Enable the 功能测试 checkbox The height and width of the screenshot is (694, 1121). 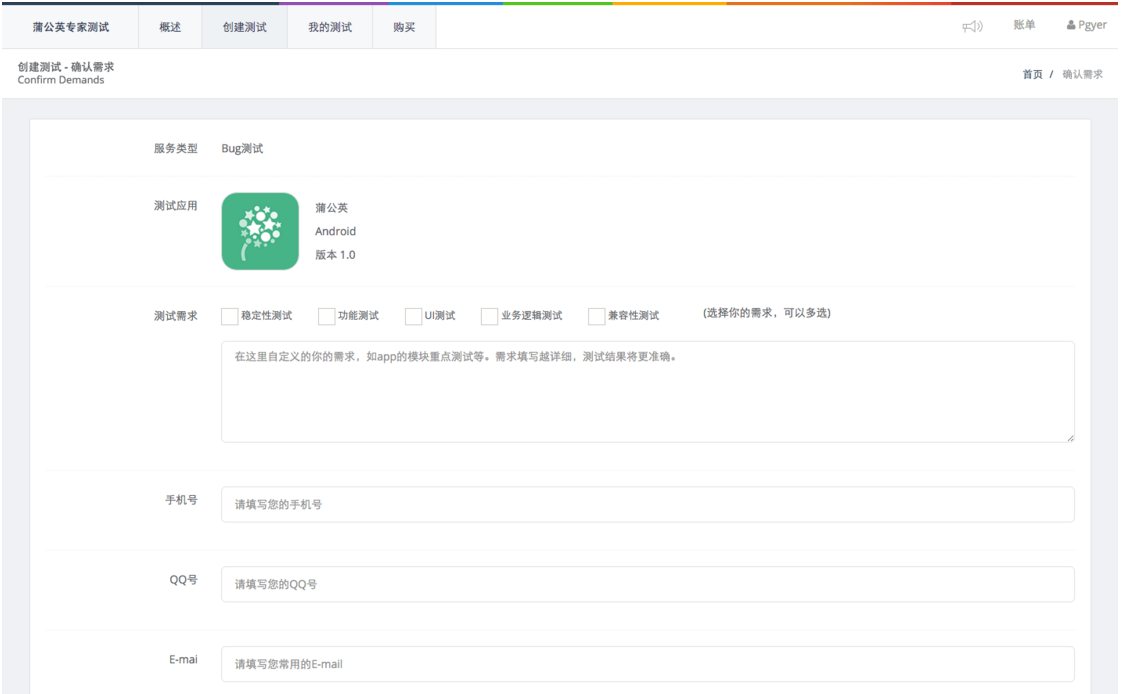(327, 316)
